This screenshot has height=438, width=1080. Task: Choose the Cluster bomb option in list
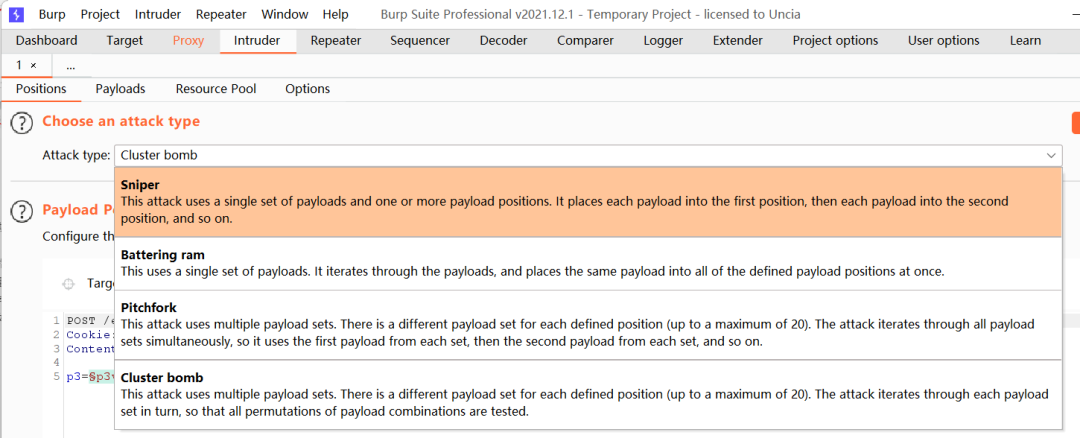pyautogui.click(x=588, y=395)
